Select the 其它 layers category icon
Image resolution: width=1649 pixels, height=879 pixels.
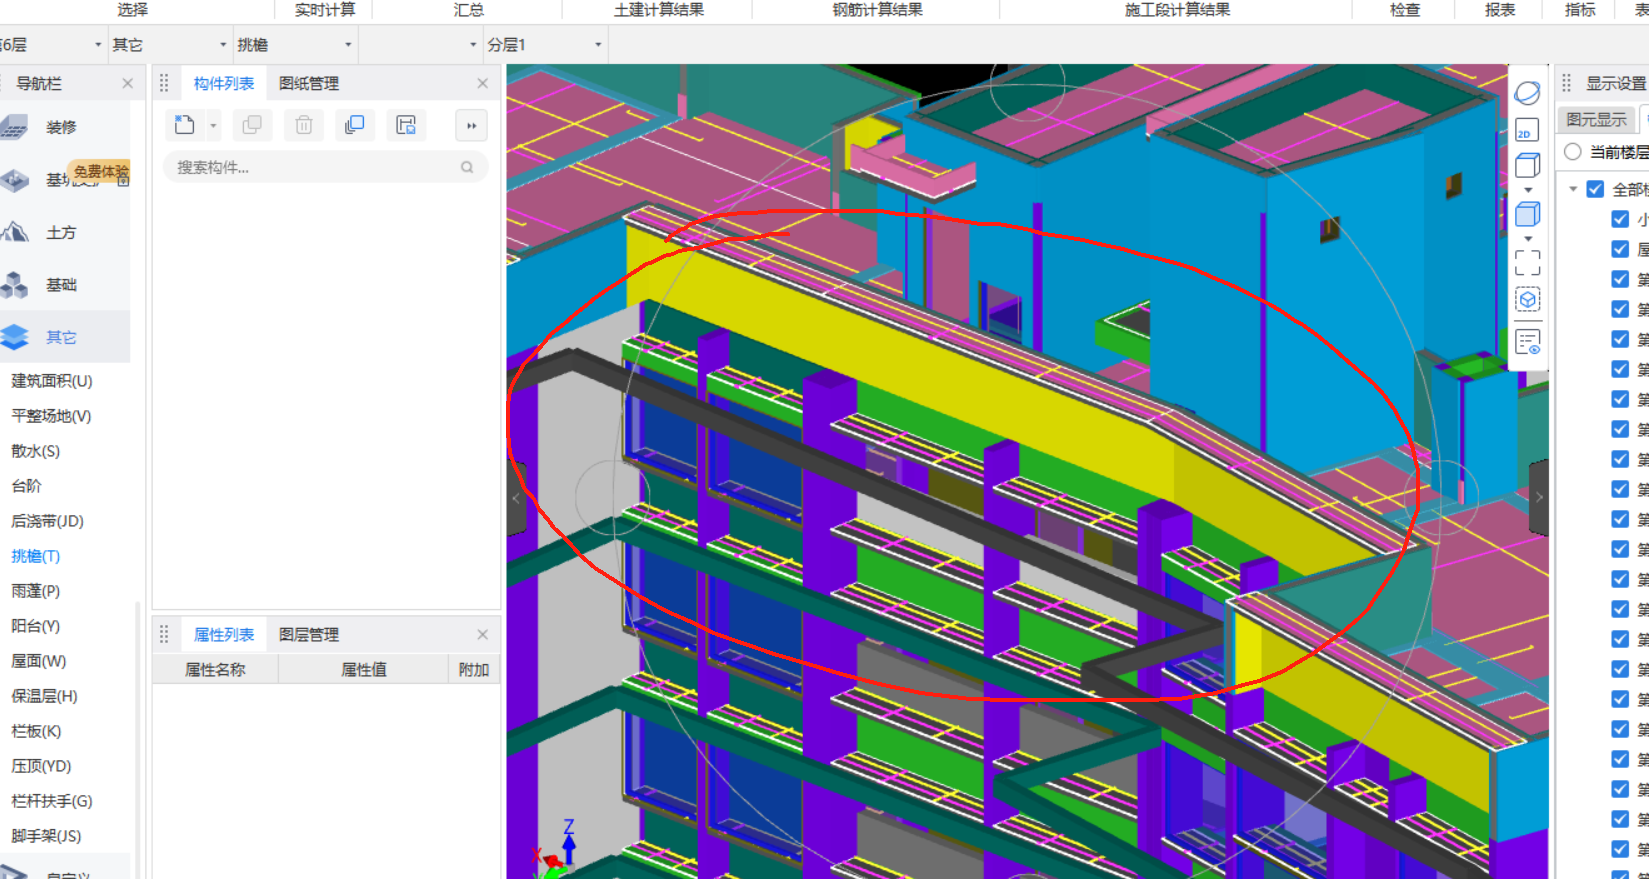click(14, 337)
